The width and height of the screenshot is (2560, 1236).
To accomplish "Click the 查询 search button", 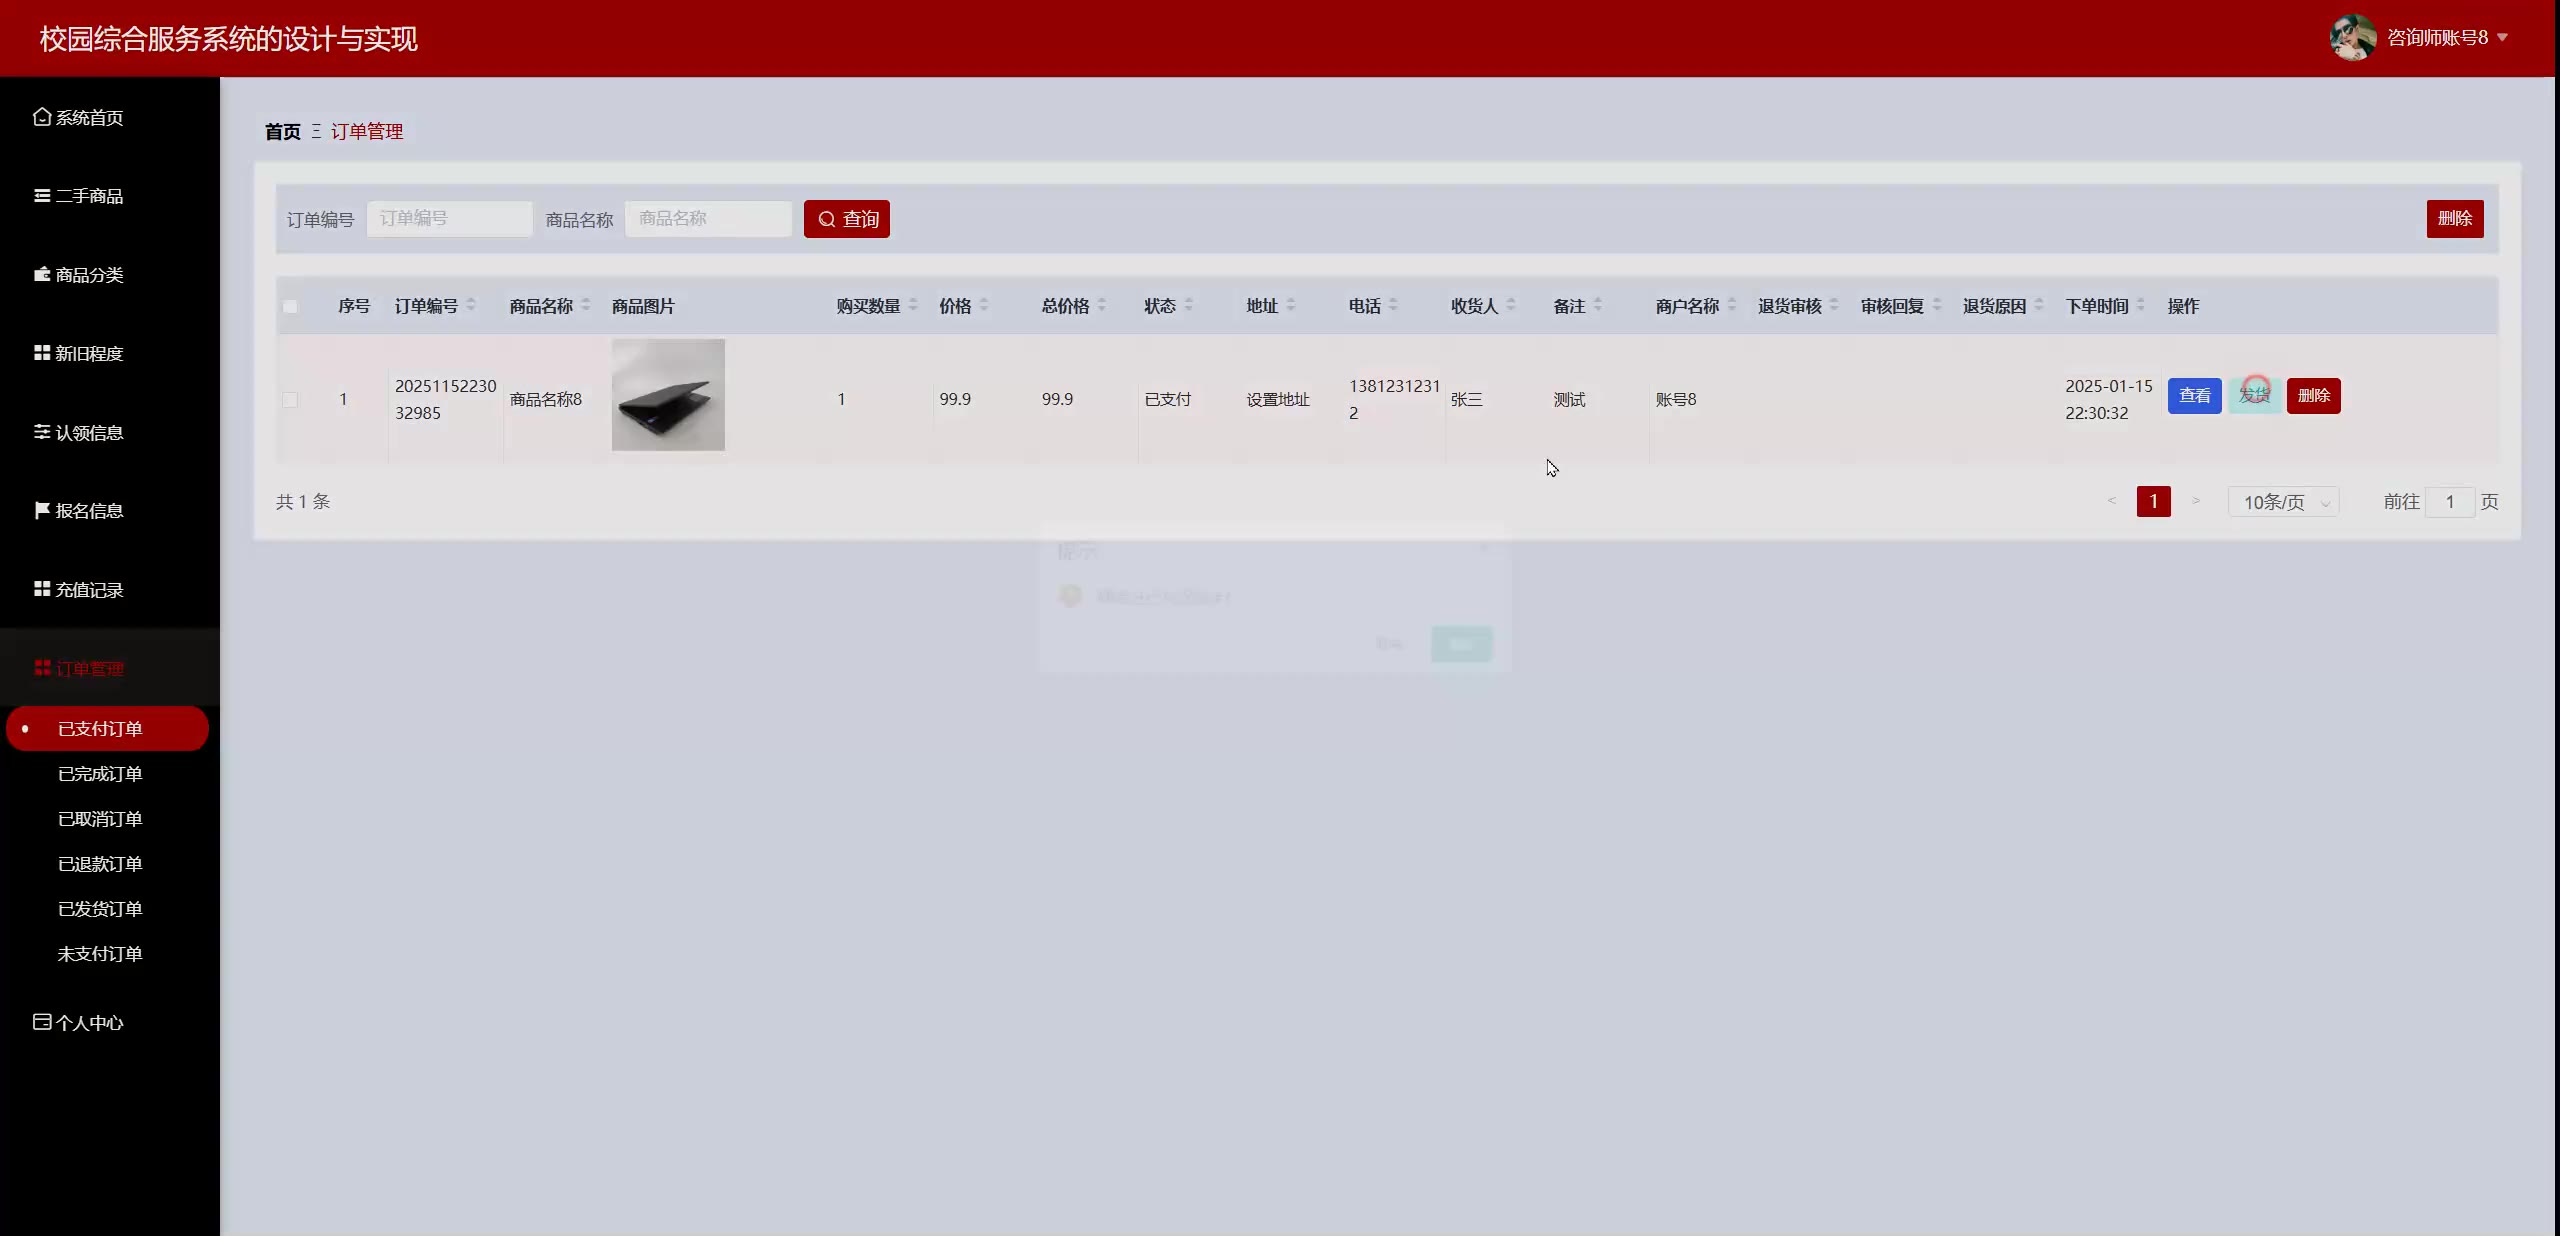I will pos(847,219).
